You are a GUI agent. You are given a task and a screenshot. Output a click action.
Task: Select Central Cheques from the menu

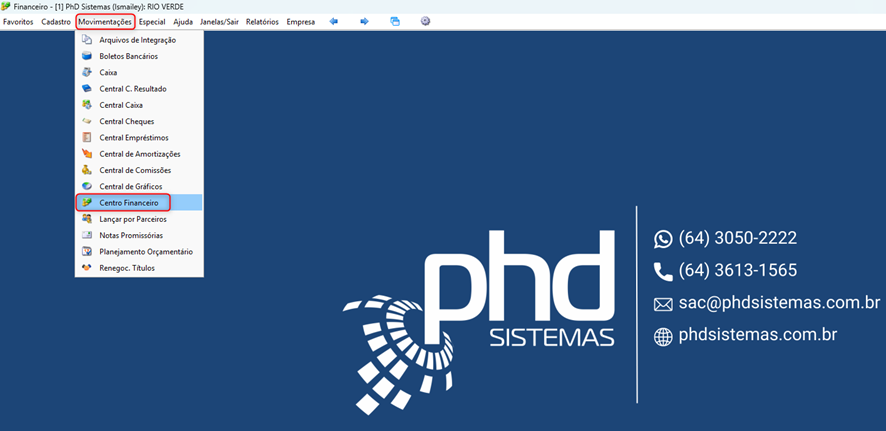pos(126,121)
